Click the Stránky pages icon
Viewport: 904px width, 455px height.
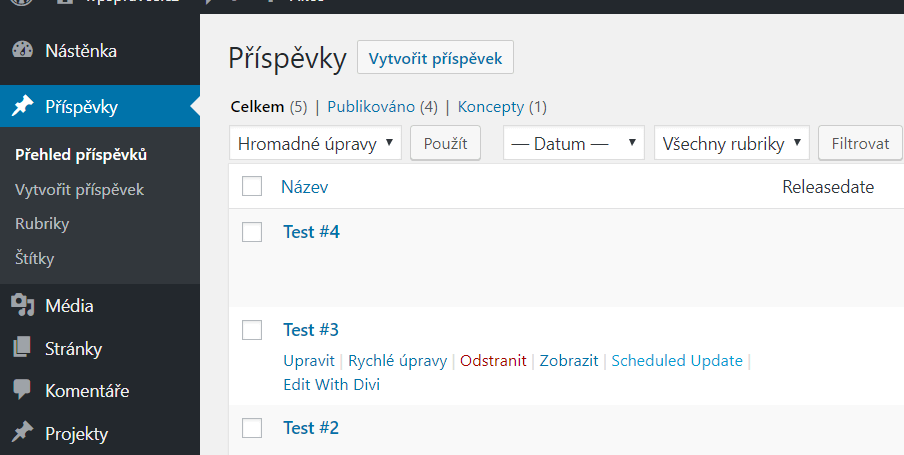point(22,348)
